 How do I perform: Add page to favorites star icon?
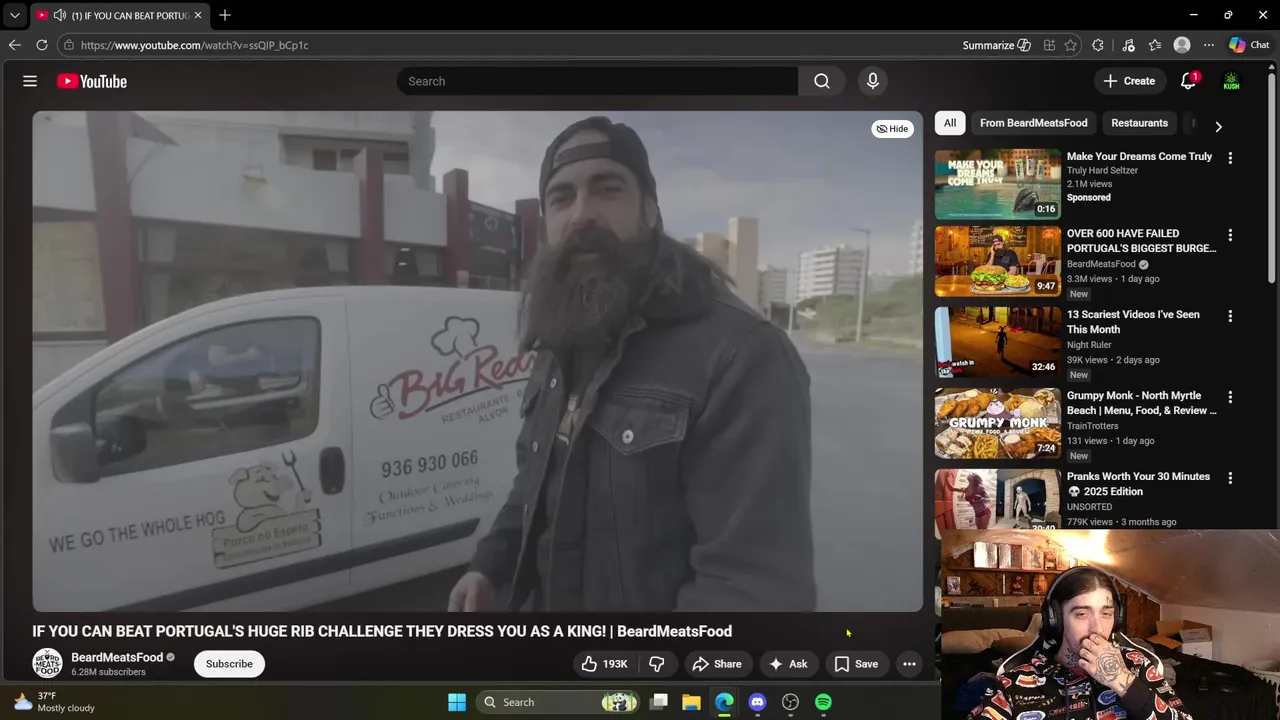tap(1071, 45)
